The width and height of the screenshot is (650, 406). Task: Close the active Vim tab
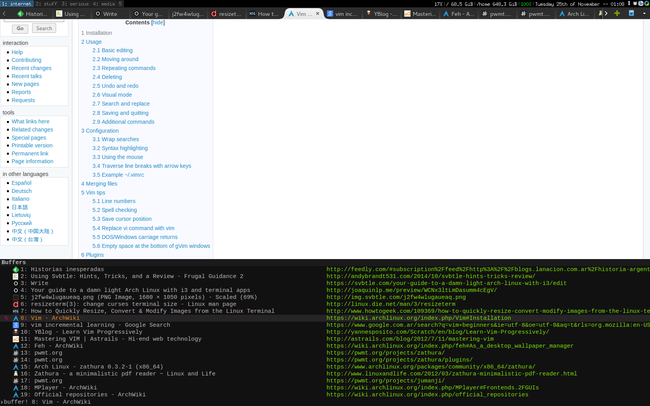tap(318, 14)
